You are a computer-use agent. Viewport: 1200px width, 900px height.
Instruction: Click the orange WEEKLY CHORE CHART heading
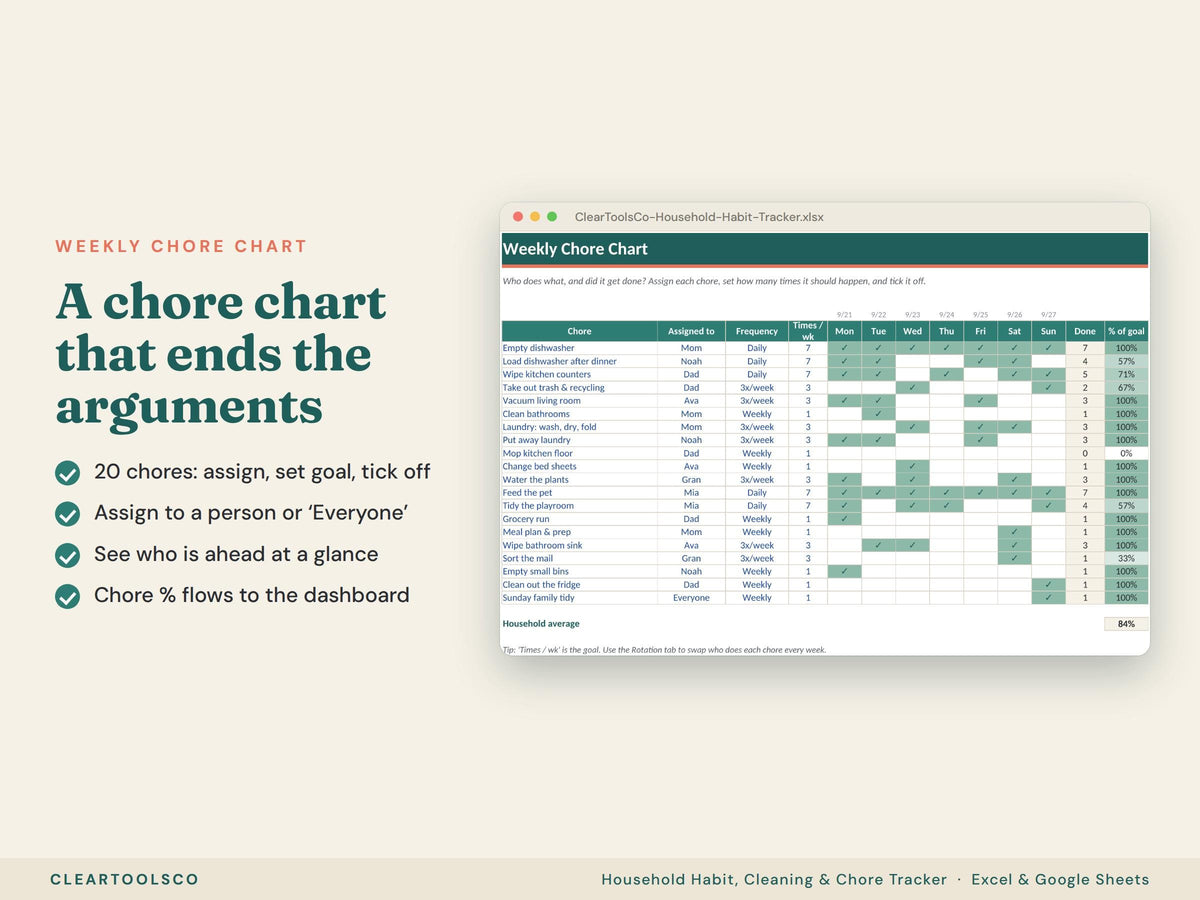pyautogui.click(x=181, y=246)
